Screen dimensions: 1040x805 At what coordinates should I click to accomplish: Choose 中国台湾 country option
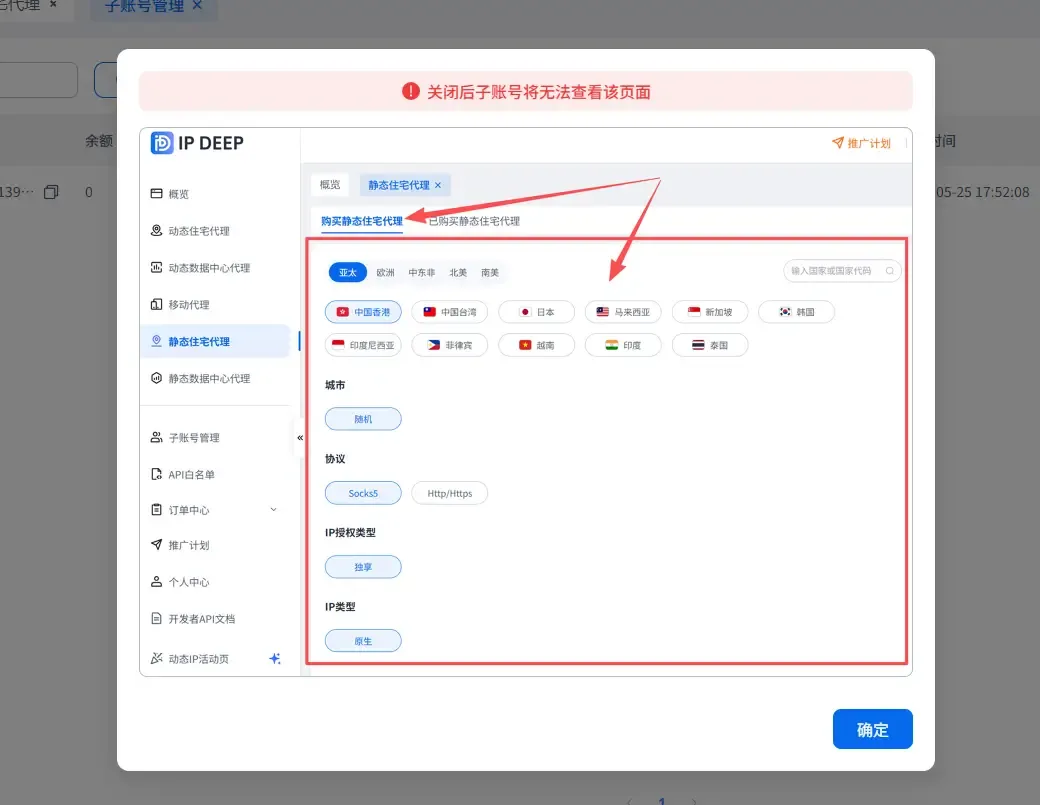[450, 312]
